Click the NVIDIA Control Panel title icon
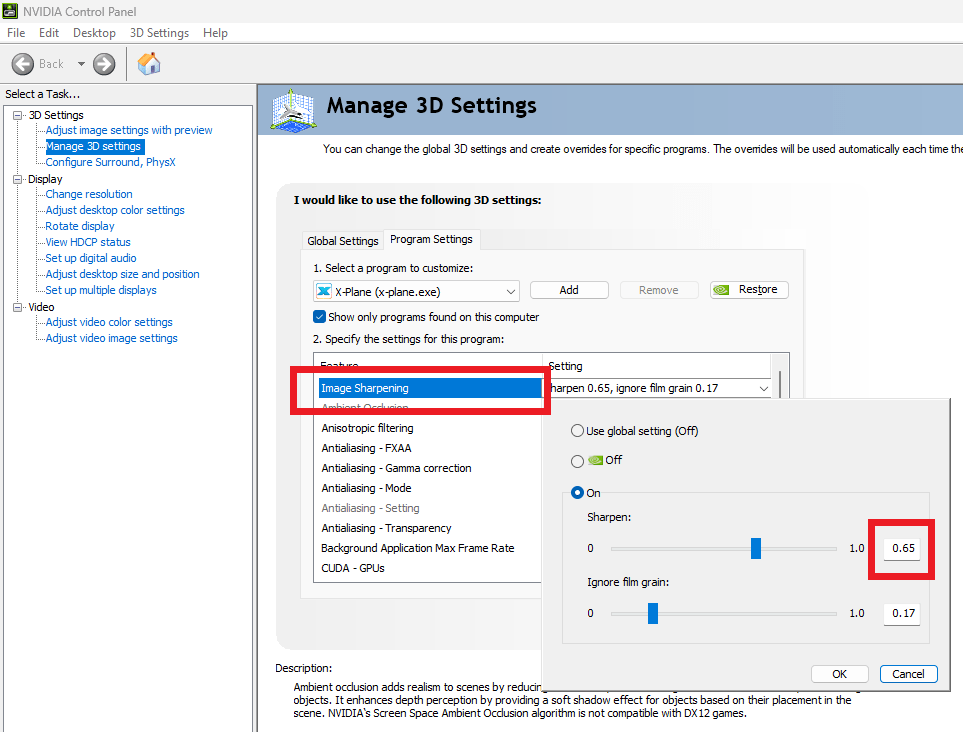The image size is (963, 732). click(x=10, y=11)
